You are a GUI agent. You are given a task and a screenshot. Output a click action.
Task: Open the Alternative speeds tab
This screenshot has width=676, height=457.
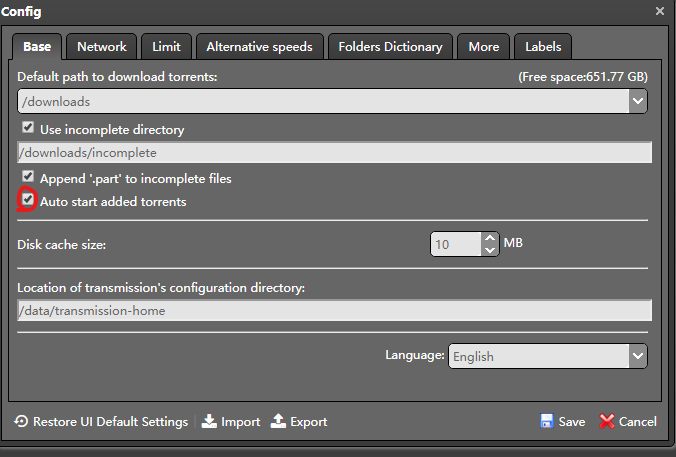pyautogui.click(x=260, y=47)
